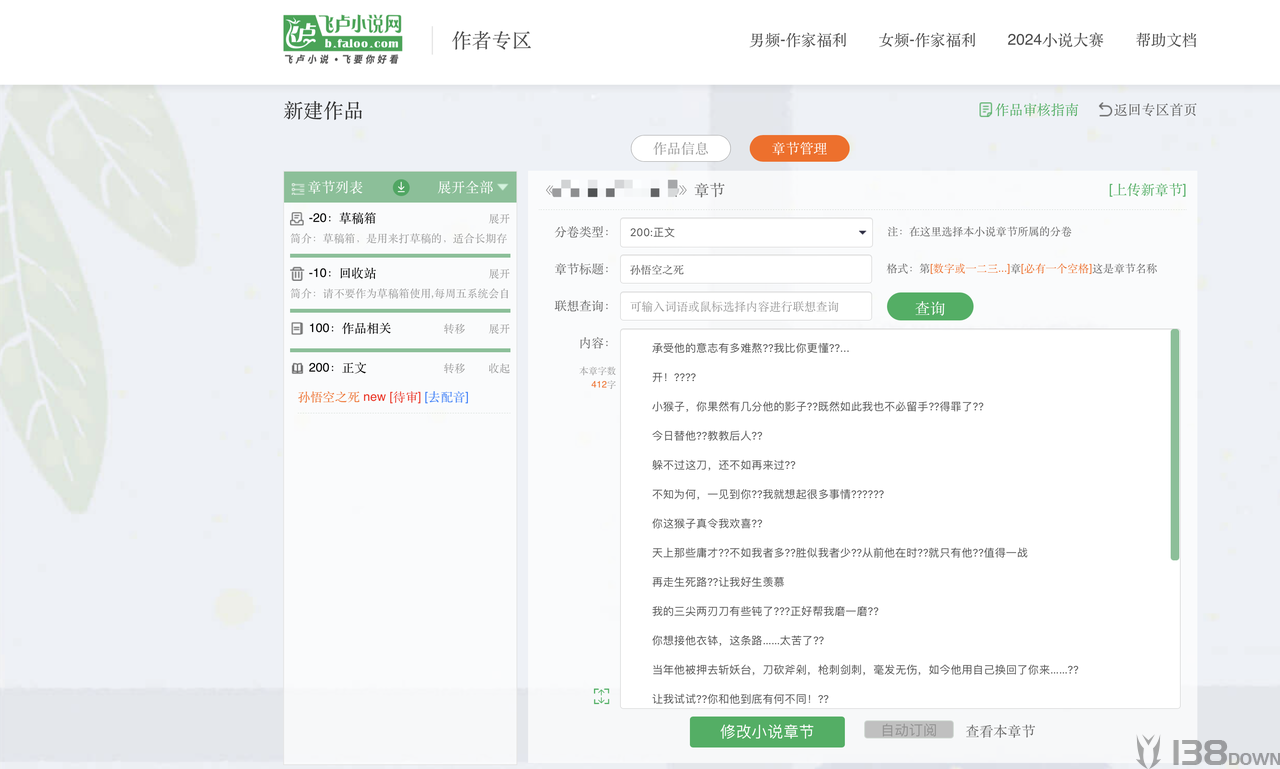Click the 作品审核指南 document icon
This screenshot has width=1280, height=769.
985,110
